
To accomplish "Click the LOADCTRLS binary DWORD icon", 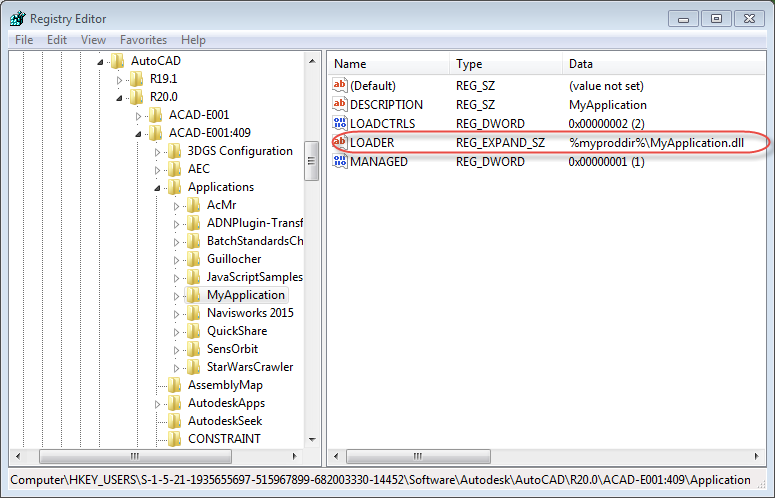I will 339,124.
